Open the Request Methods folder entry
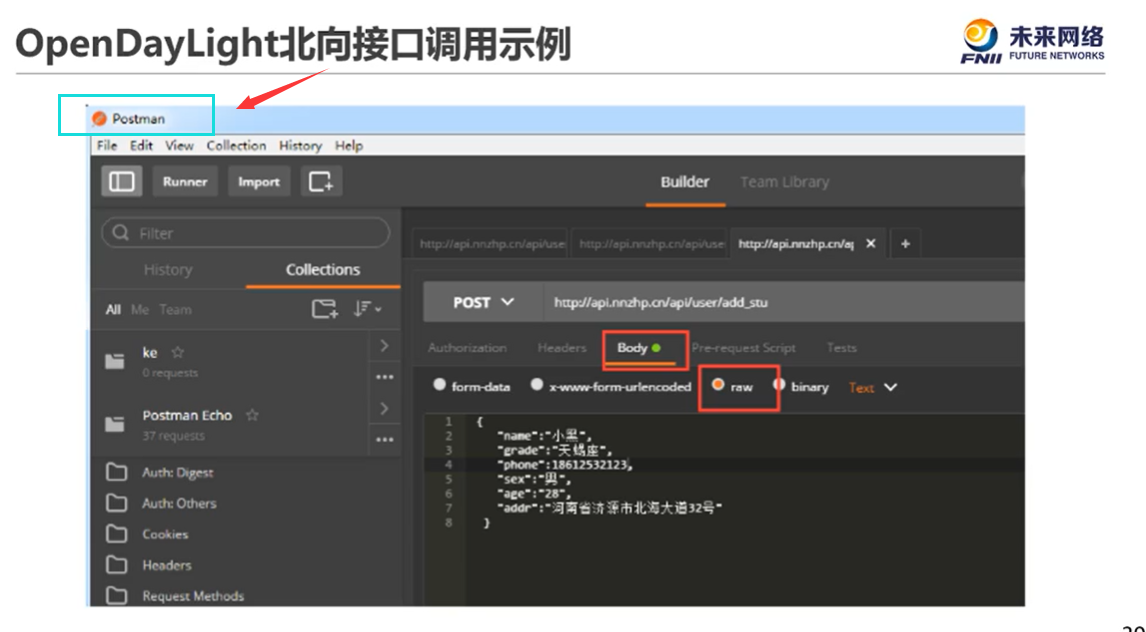Viewport: 1146px width, 632px height. 193,596
